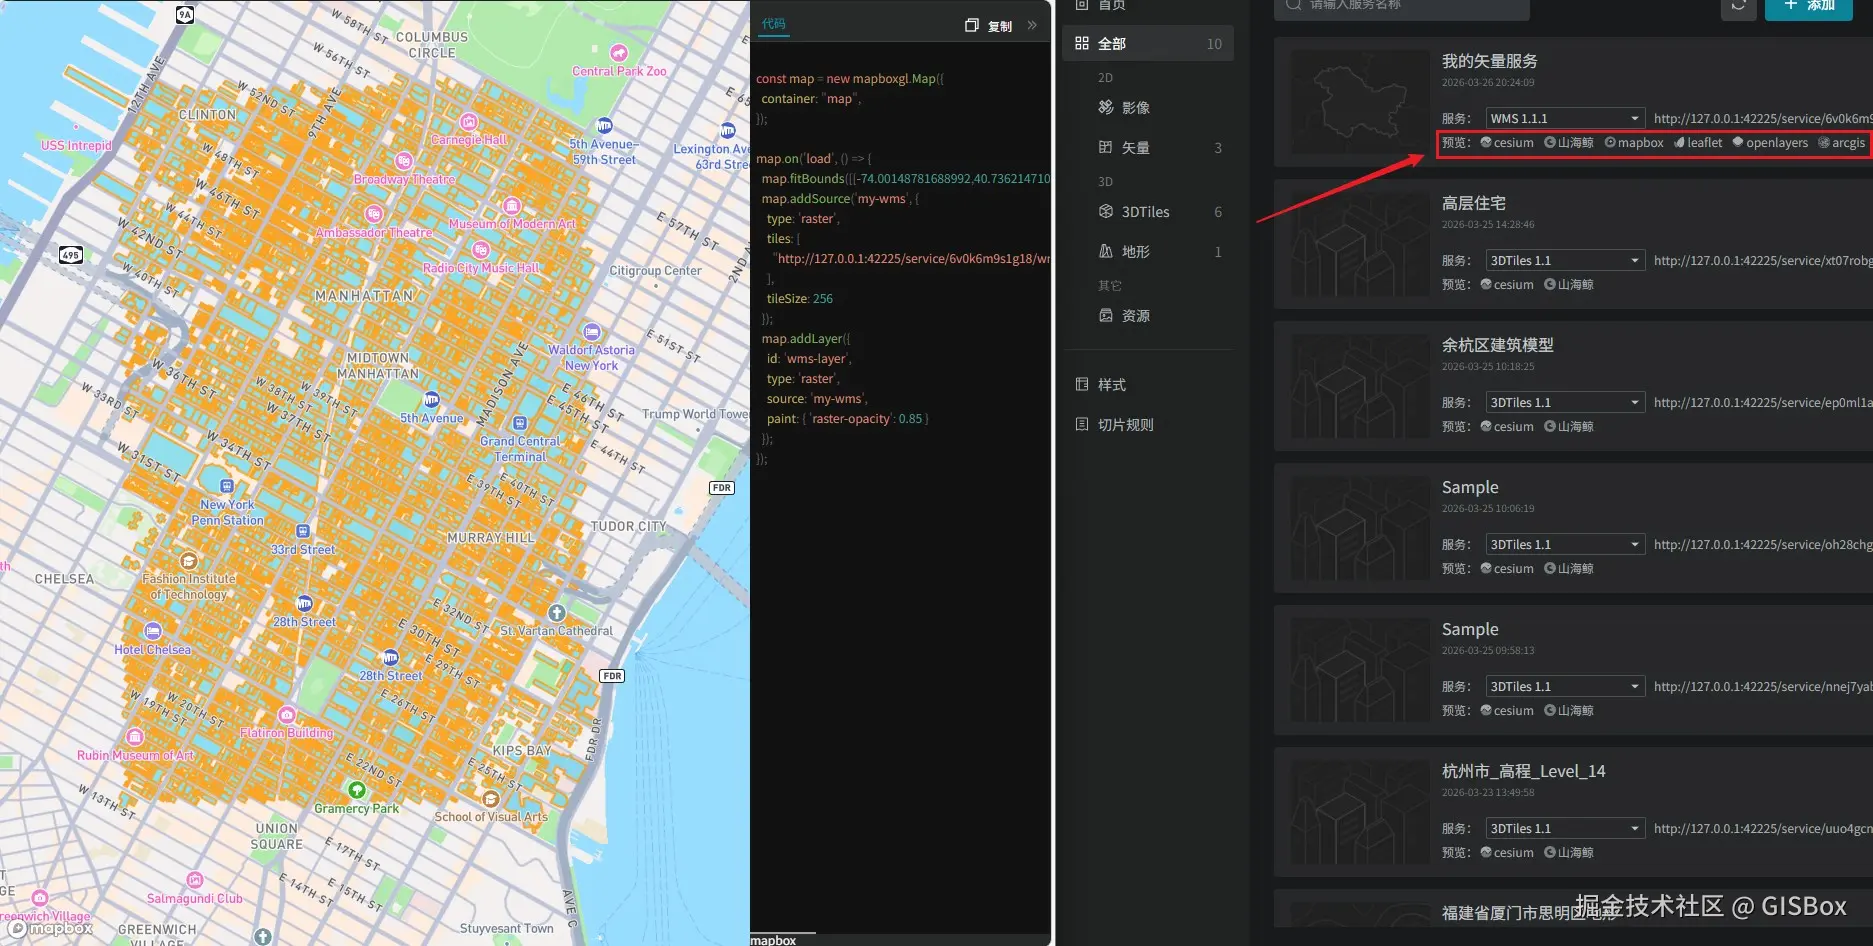Click the 高层住宅 building thumbnail
Image resolution: width=1873 pixels, height=946 pixels.
point(1360,244)
